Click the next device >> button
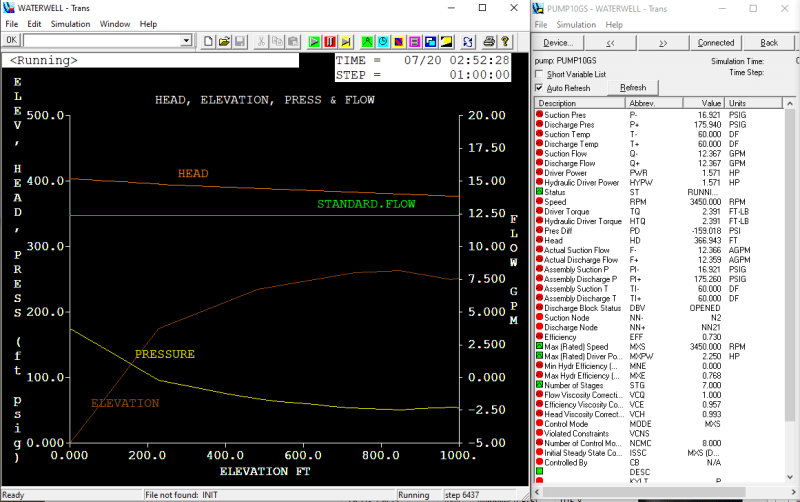800x502 pixels. [x=663, y=43]
